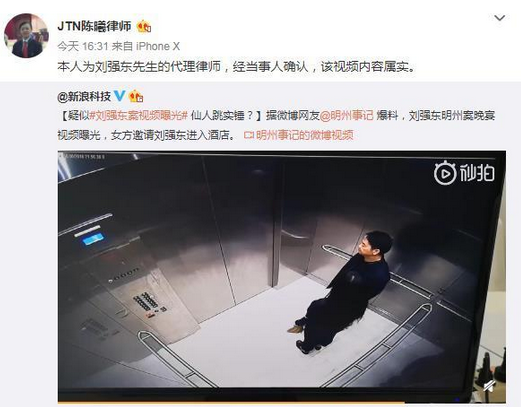Toggle the muted speaker icon on video
Image resolution: width=521 pixels, height=407 pixels.
[x=489, y=387]
